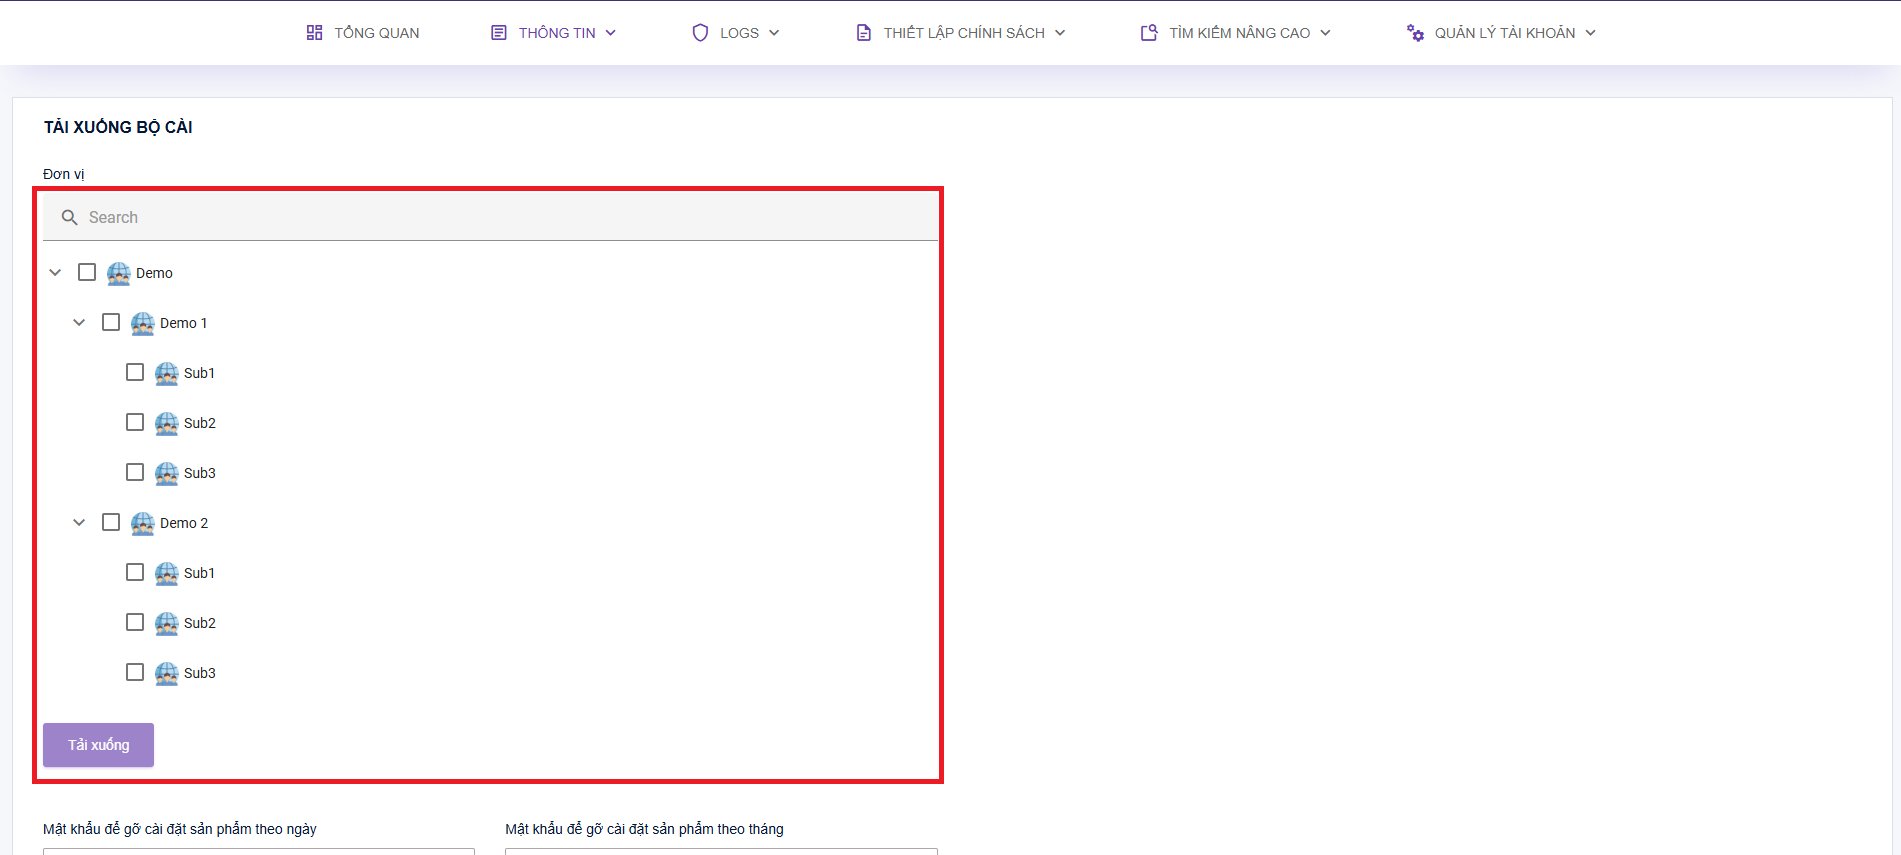Check Sub2 under Demo 1
Viewport: 1901px width, 855px height.
(x=135, y=422)
